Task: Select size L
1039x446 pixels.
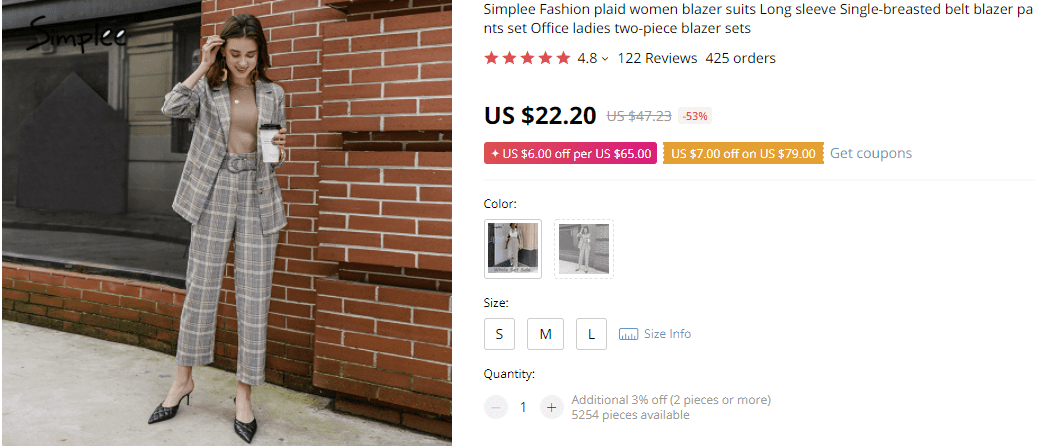Action: point(591,334)
